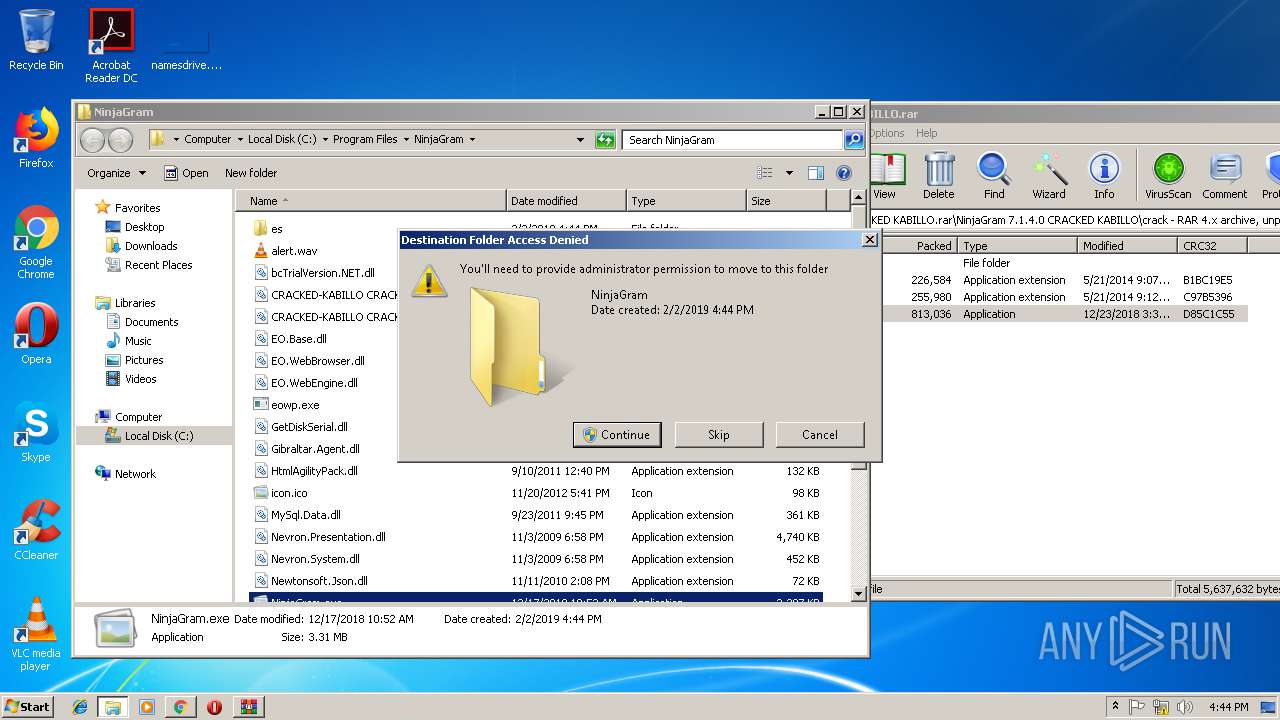Open the CCleaner desktop shortcut

click(x=36, y=530)
